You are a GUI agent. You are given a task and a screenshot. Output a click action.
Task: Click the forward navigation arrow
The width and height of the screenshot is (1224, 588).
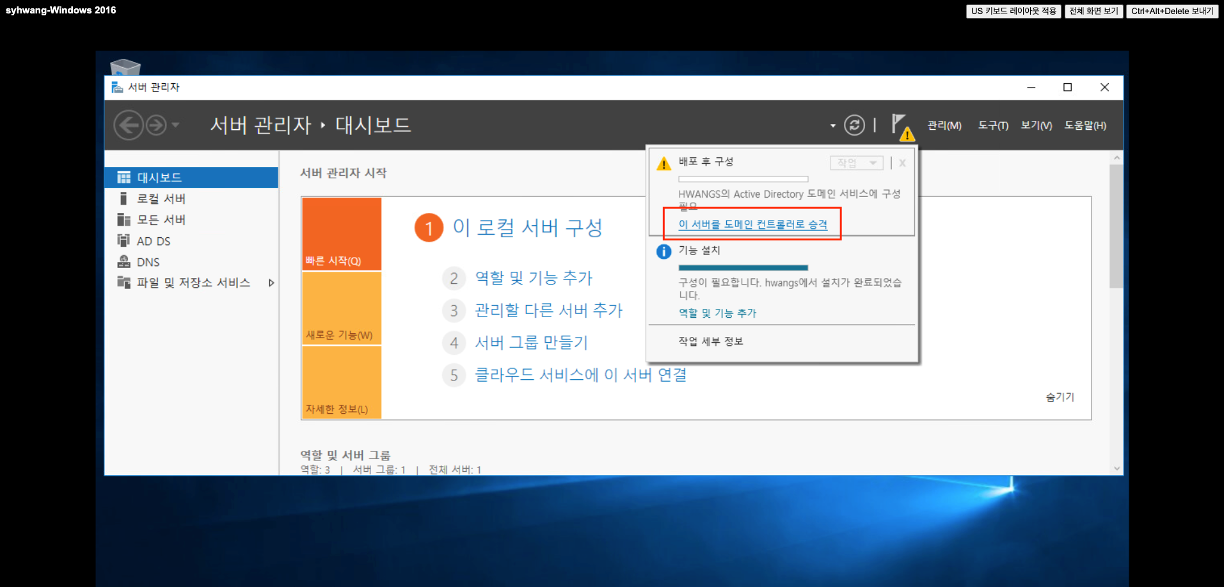click(156, 125)
